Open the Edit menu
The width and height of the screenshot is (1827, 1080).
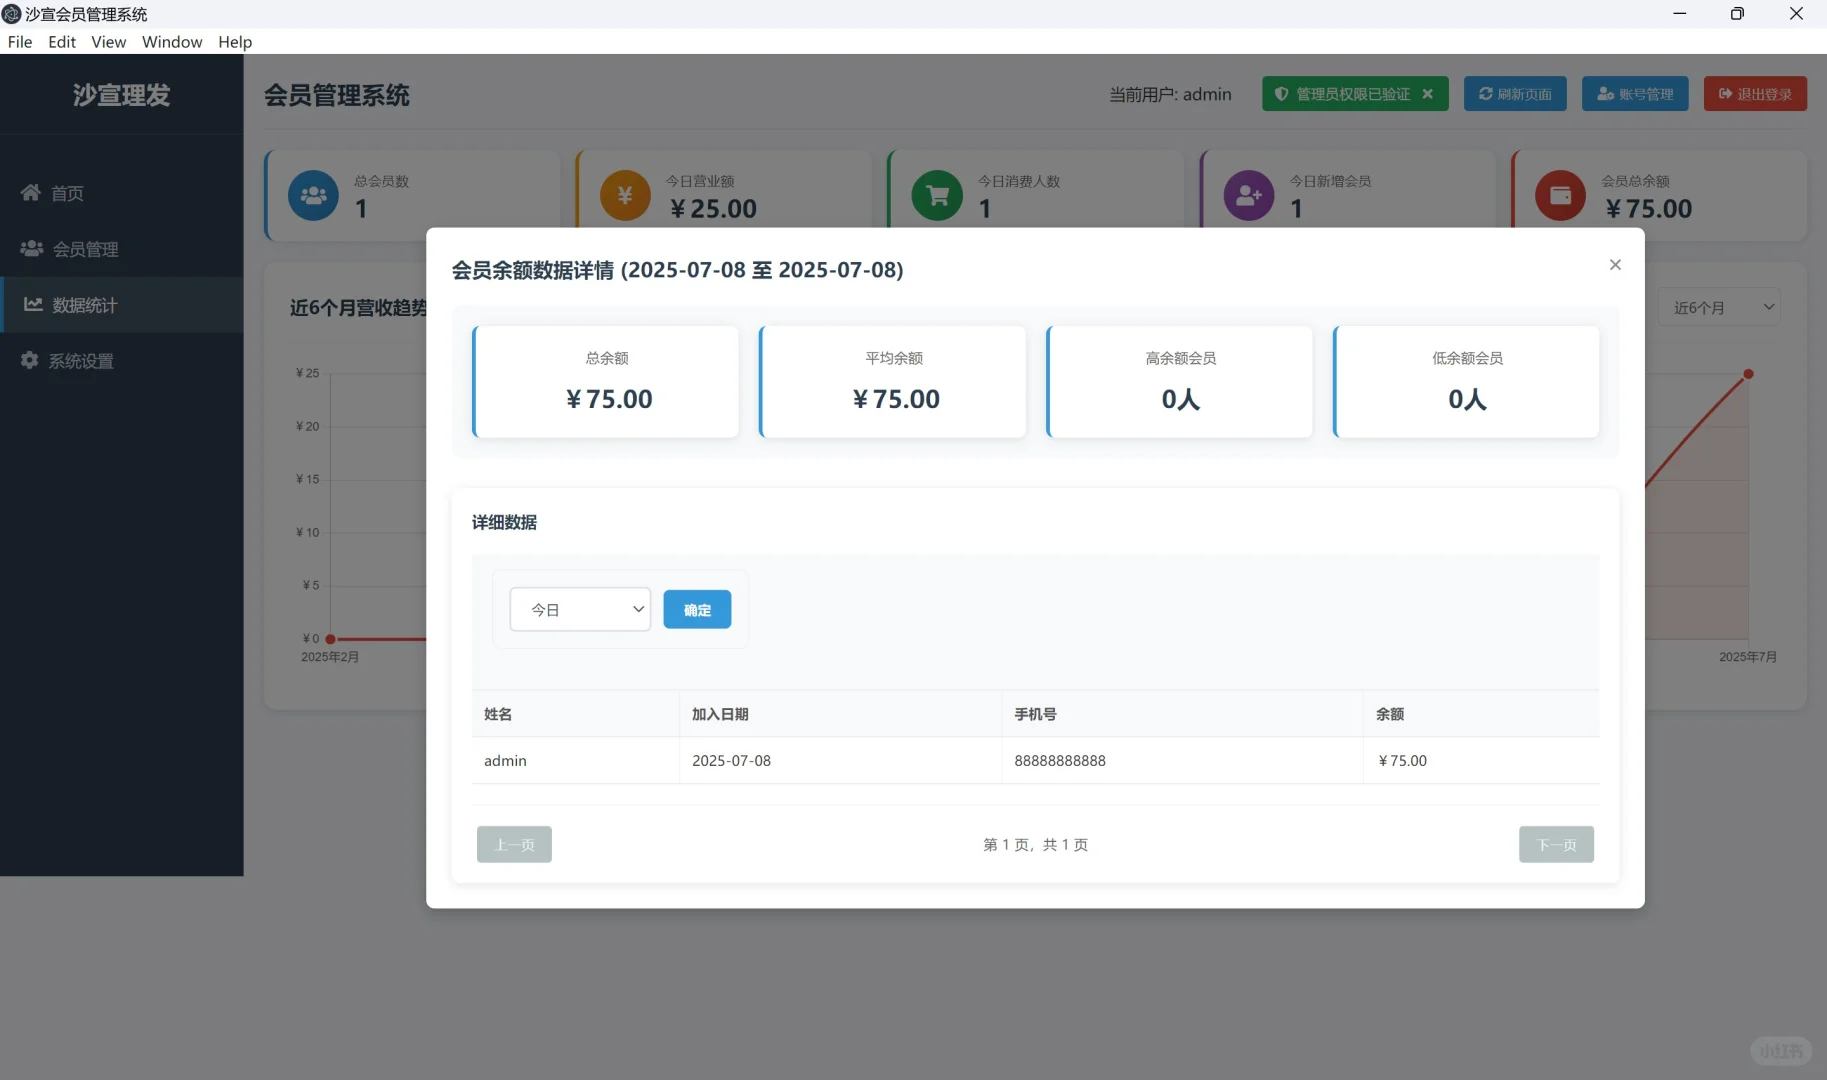(x=62, y=42)
